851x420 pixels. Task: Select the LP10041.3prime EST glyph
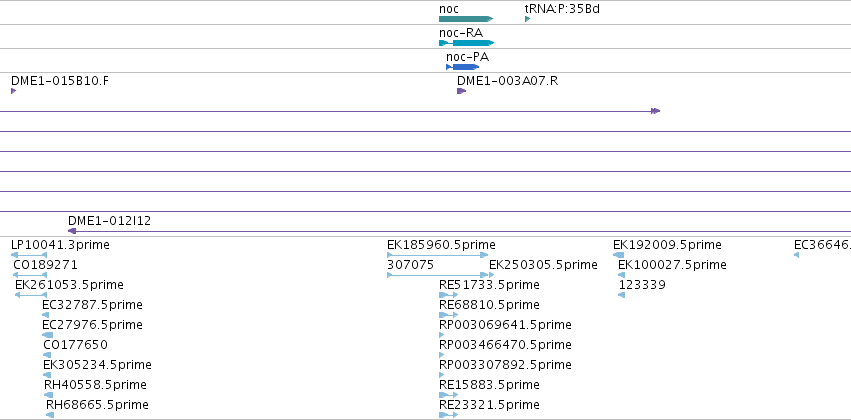click(x=29, y=254)
